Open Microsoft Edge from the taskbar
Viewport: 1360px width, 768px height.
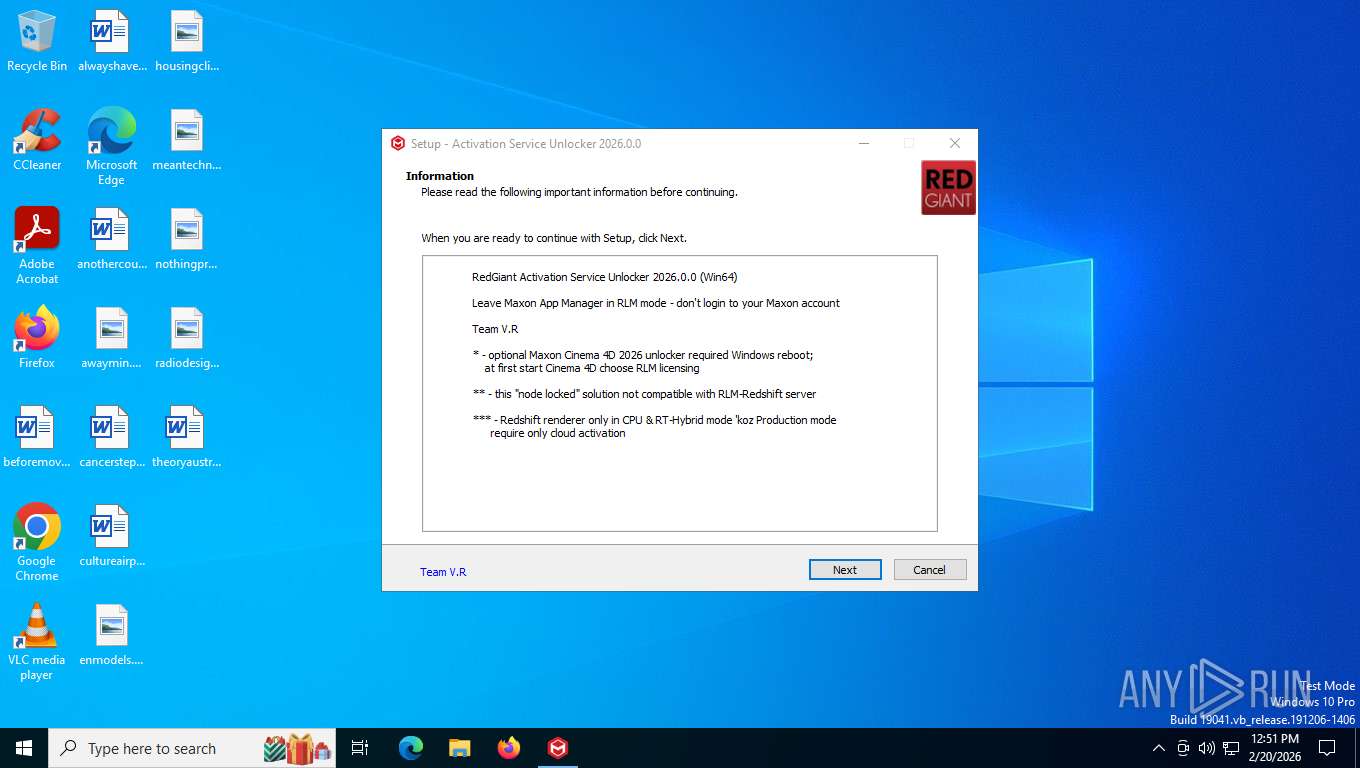pyautogui.click(x=411, y=748)
